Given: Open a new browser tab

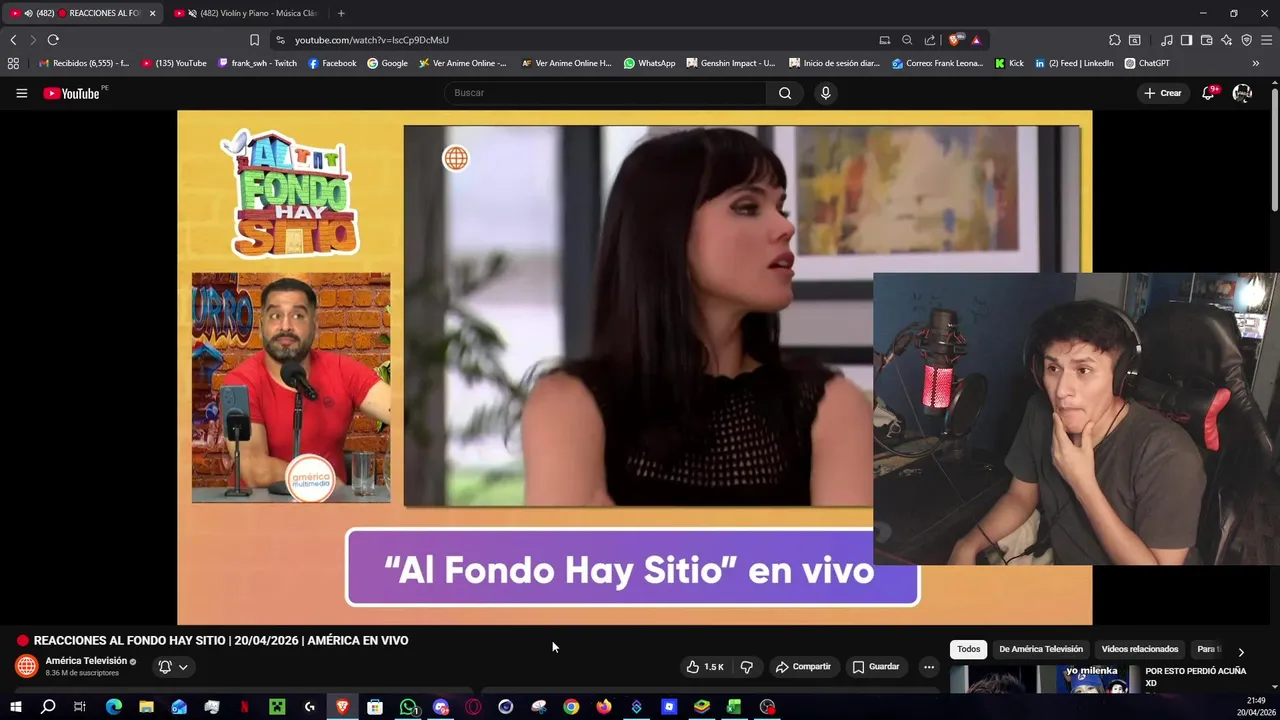Looking at the screenshot, I should (x=341, y=13).
